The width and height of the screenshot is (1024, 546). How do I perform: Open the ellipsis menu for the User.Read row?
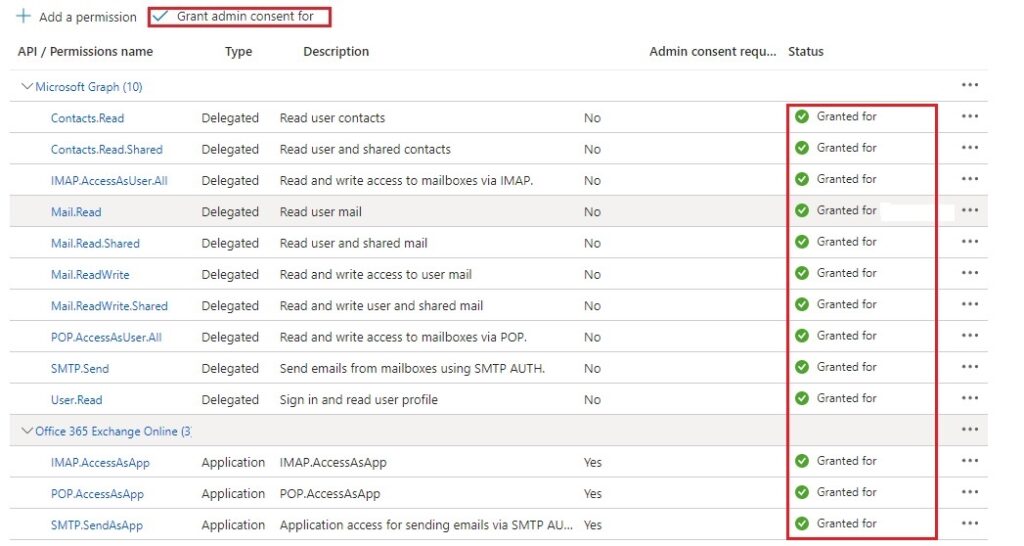tap(969, 399)
